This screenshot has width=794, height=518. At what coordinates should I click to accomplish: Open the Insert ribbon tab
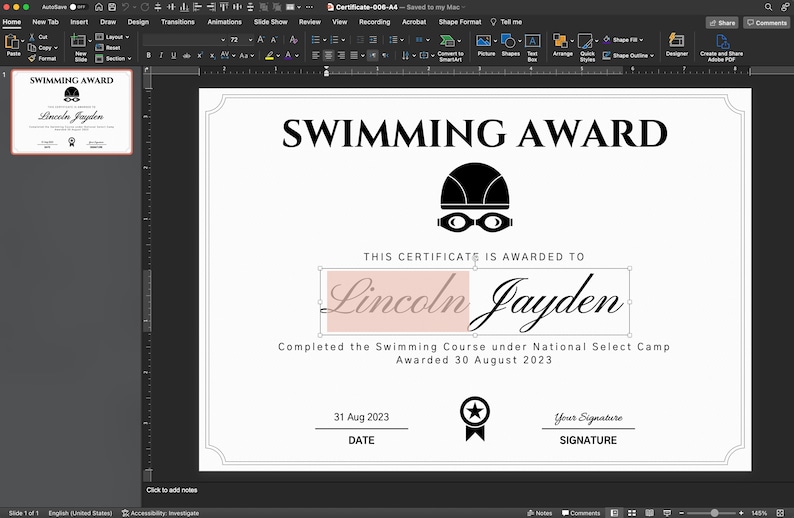pyautogui.click(x=79, y=22)
